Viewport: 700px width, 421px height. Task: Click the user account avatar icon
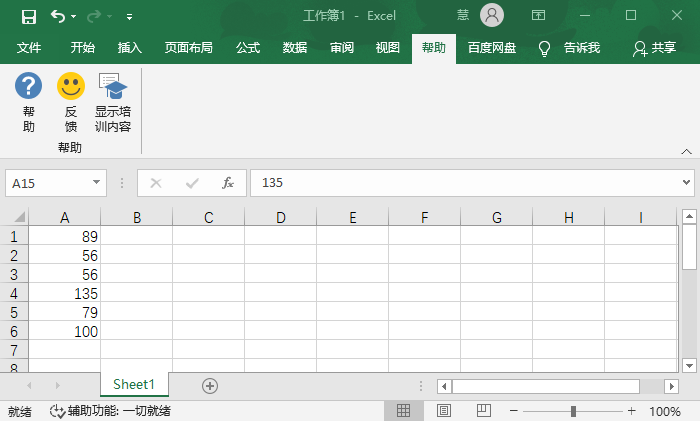click(492, 15)
